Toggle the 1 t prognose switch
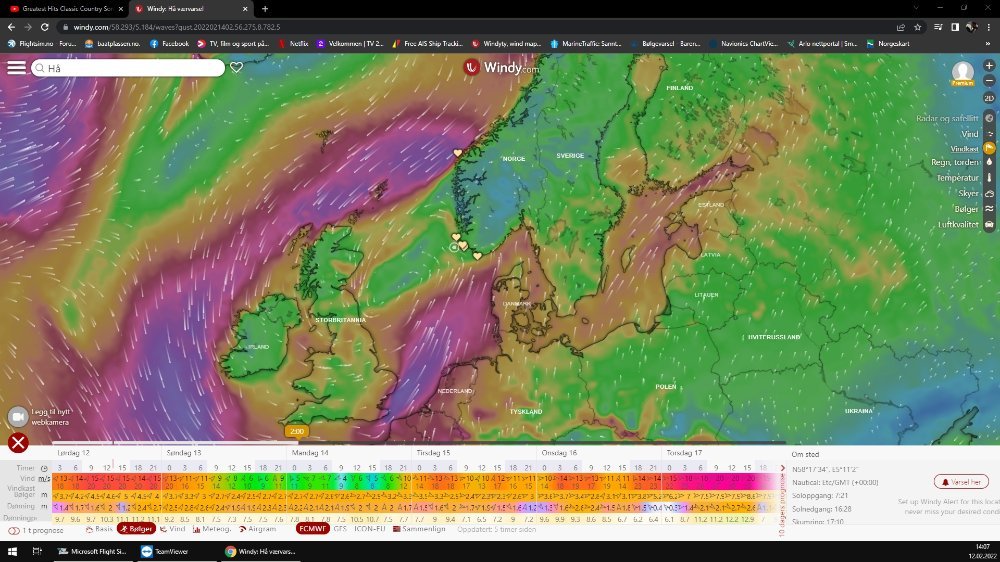The image size is (1000, 562). (13, 530)
